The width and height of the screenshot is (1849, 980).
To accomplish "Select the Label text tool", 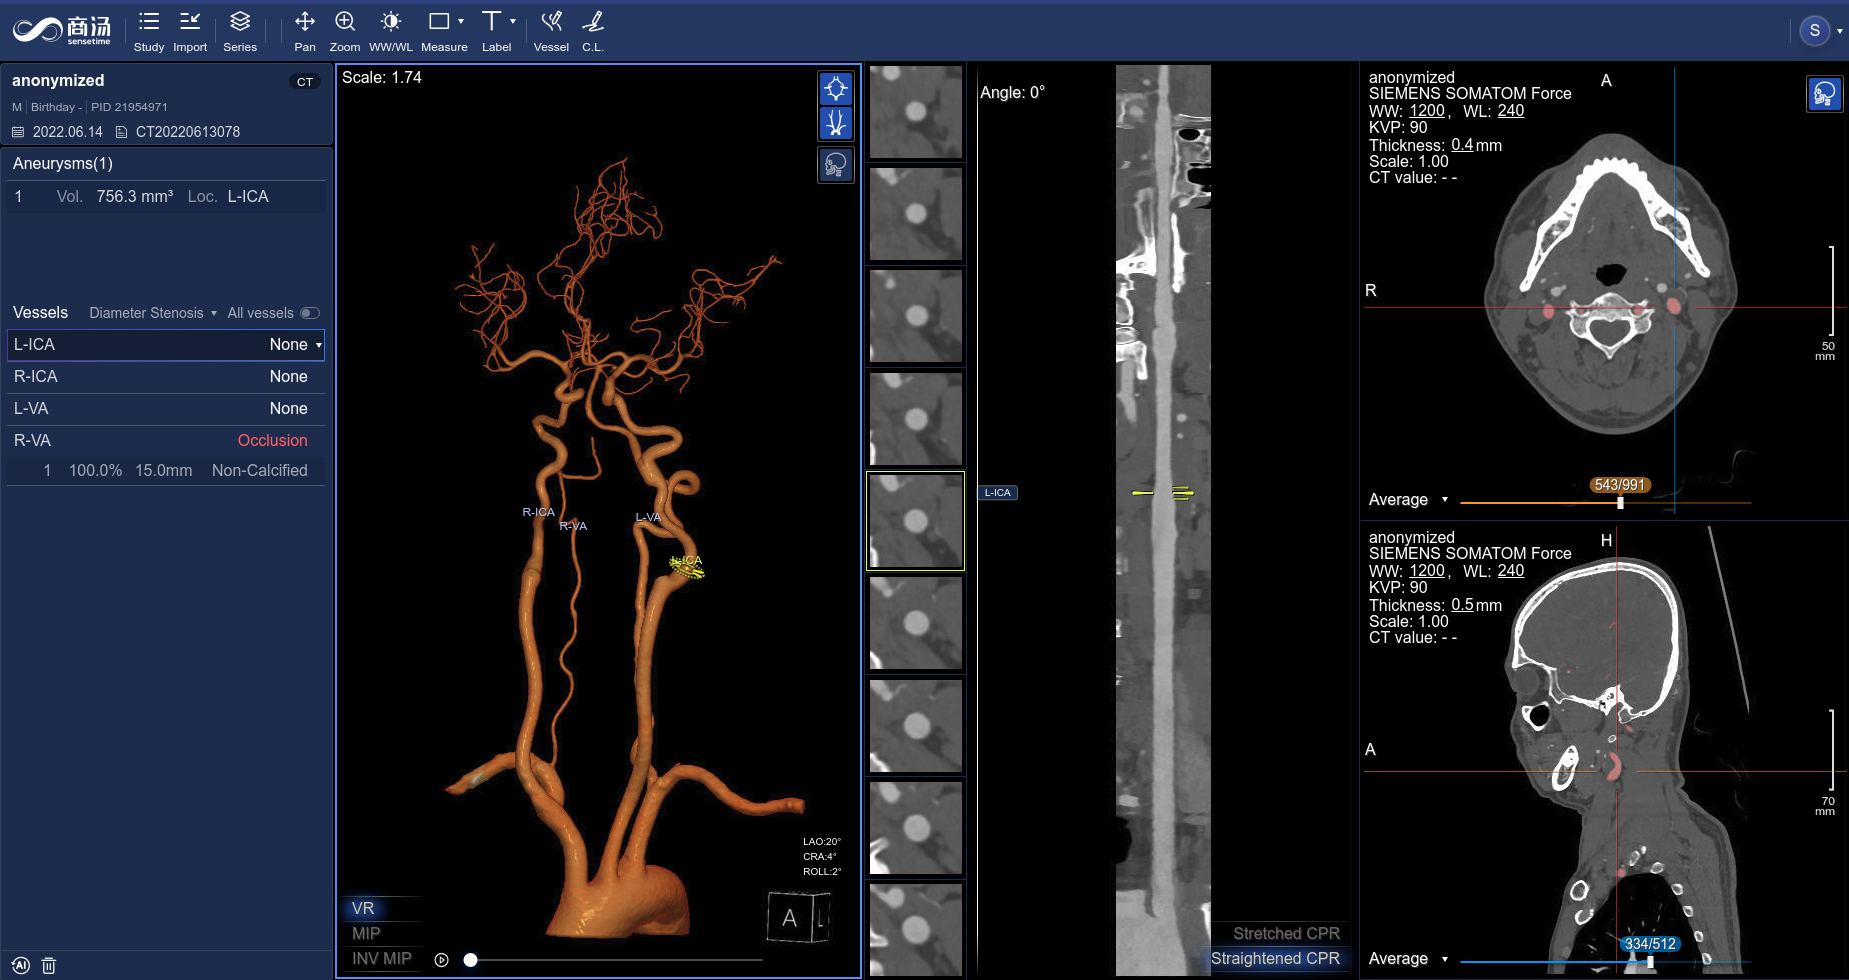I will click(491, 21).
